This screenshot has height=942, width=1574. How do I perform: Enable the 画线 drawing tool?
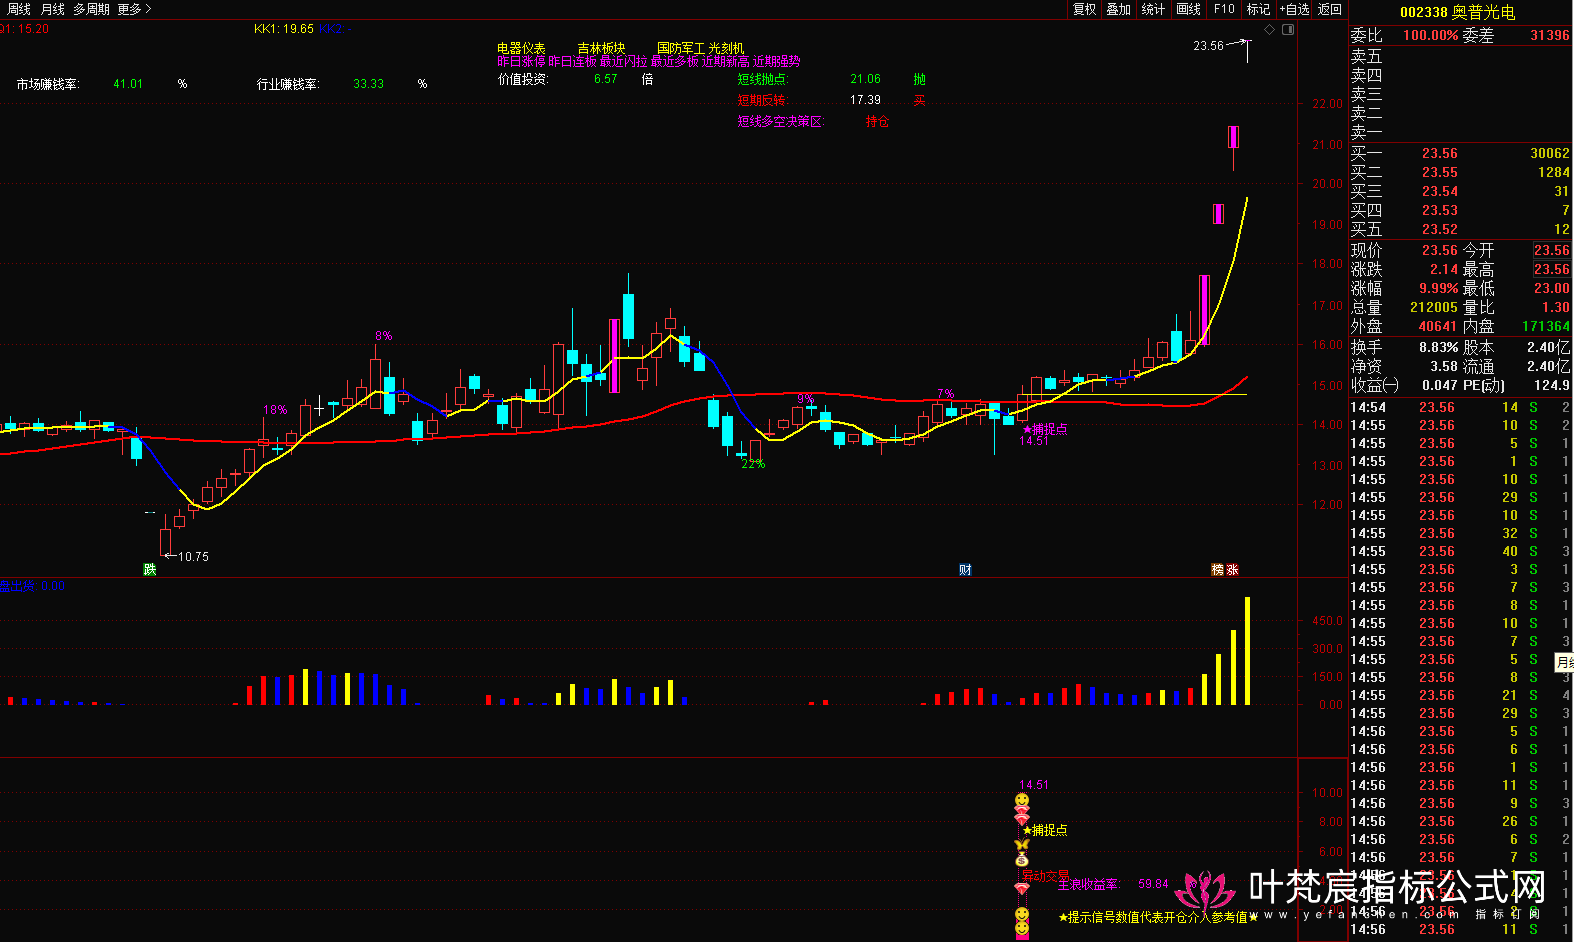click(x=1188, y=9)
